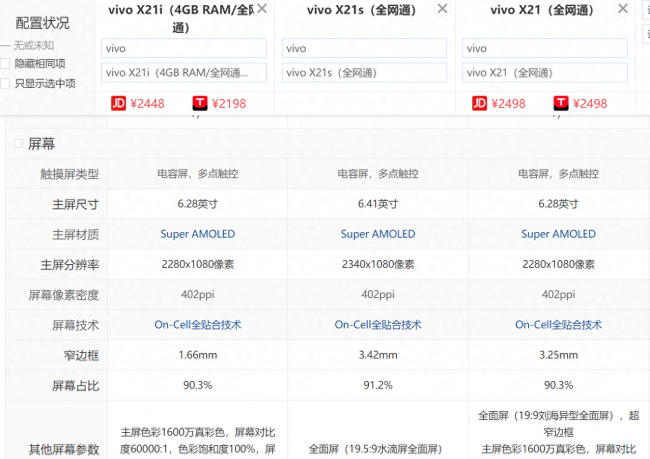Click vivo X21i (4GB RAM/全网通) column title
Viewport: 650px width, 459px height.
pyautogui.click(x=181, y=18)
